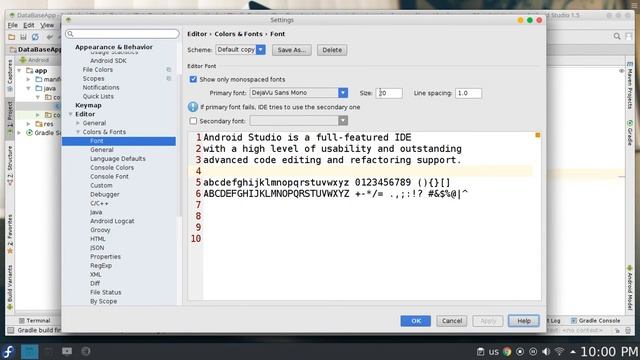
Task: Open the View menu
Action: coord(47,25)
